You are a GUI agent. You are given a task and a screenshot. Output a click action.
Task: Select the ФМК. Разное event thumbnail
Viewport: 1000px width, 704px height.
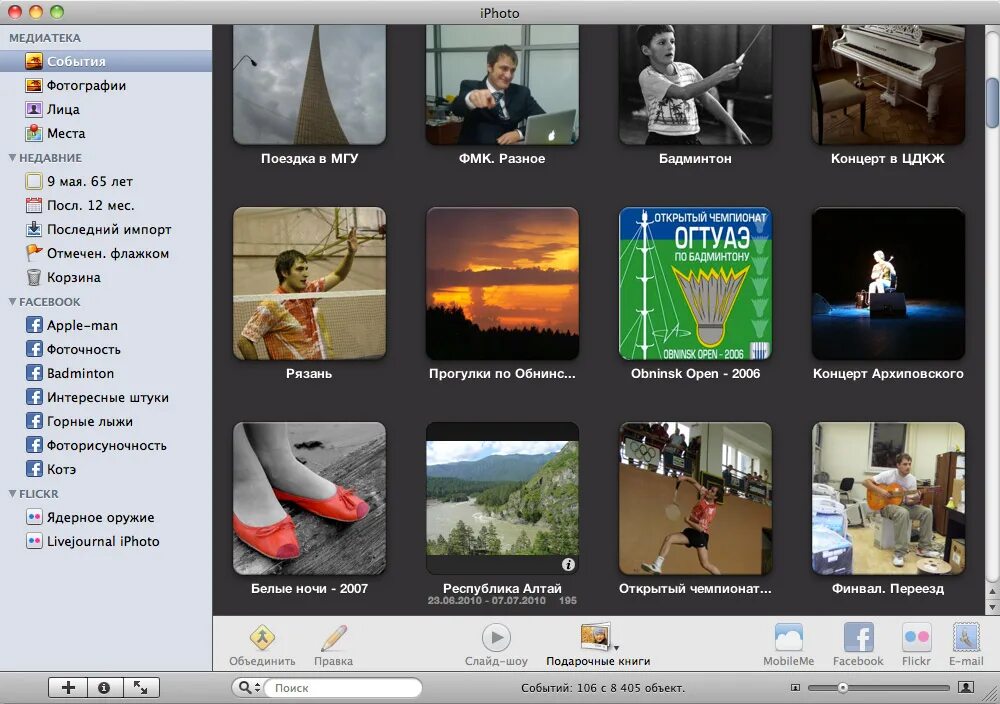(x=502, y=84)
